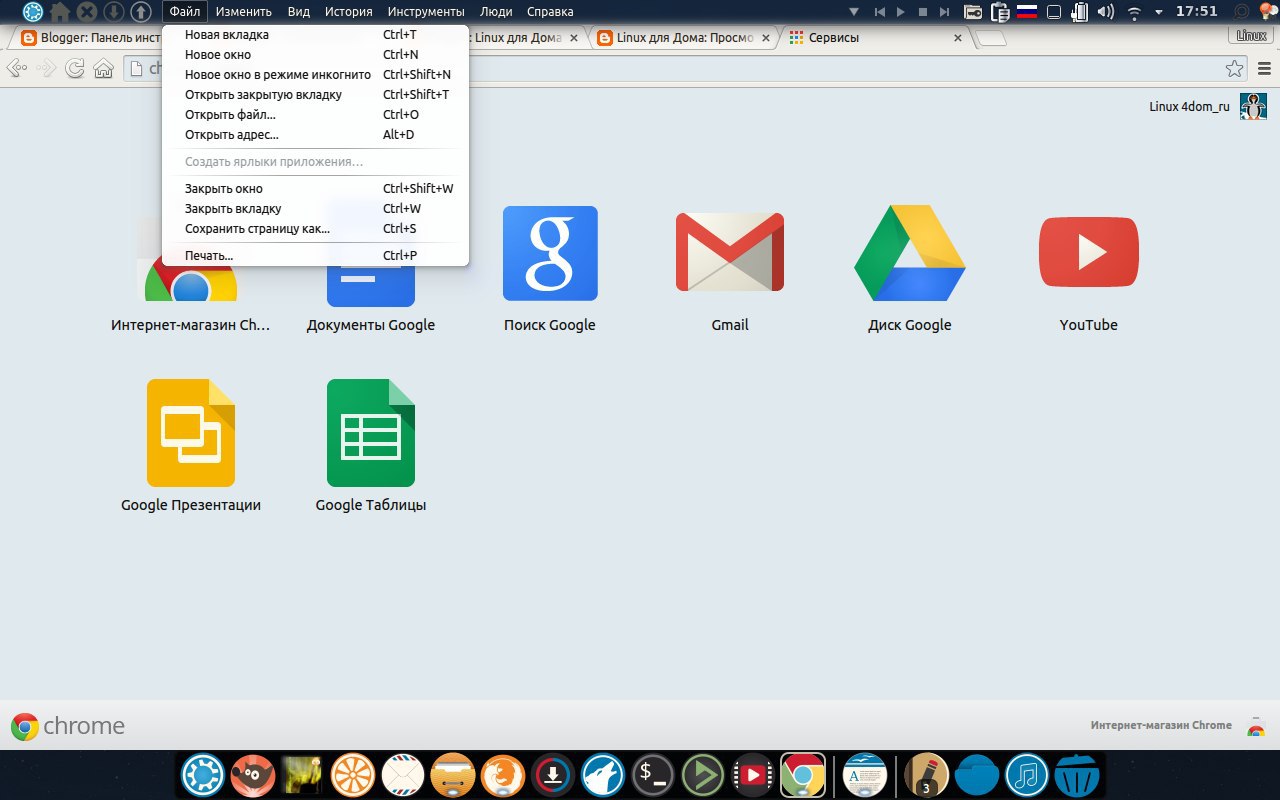The height and width of the screenshot is (800, 1280).
Task: Open the Google Search app
Action: coord(550,254)
